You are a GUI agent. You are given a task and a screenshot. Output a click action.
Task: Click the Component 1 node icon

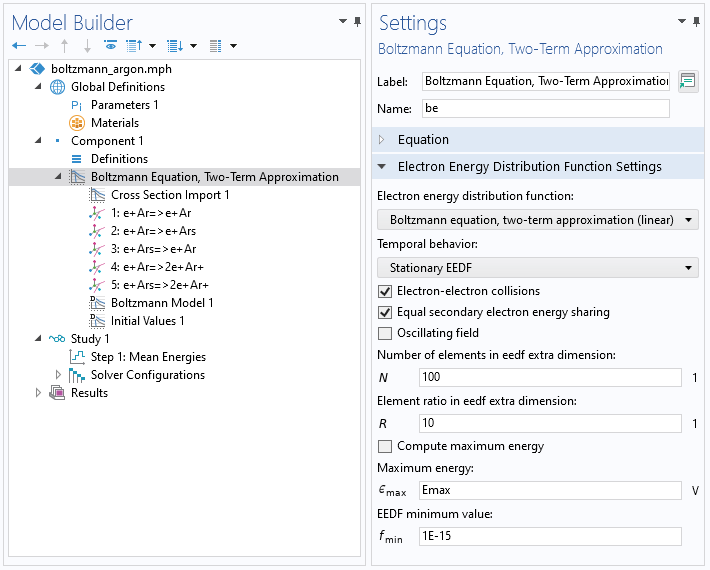(x=58, y=141)
